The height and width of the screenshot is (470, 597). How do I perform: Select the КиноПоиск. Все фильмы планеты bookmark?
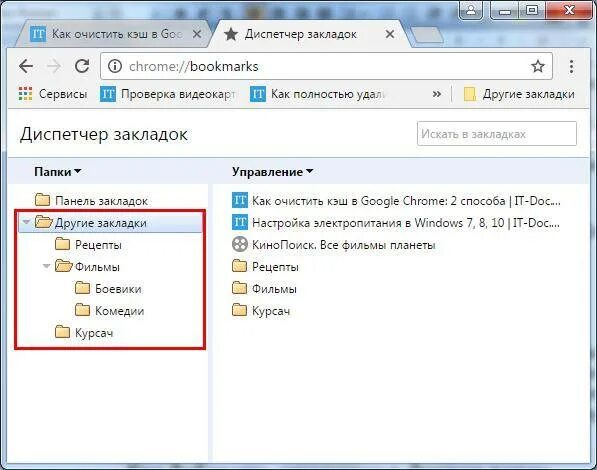(x=334, y=245)
